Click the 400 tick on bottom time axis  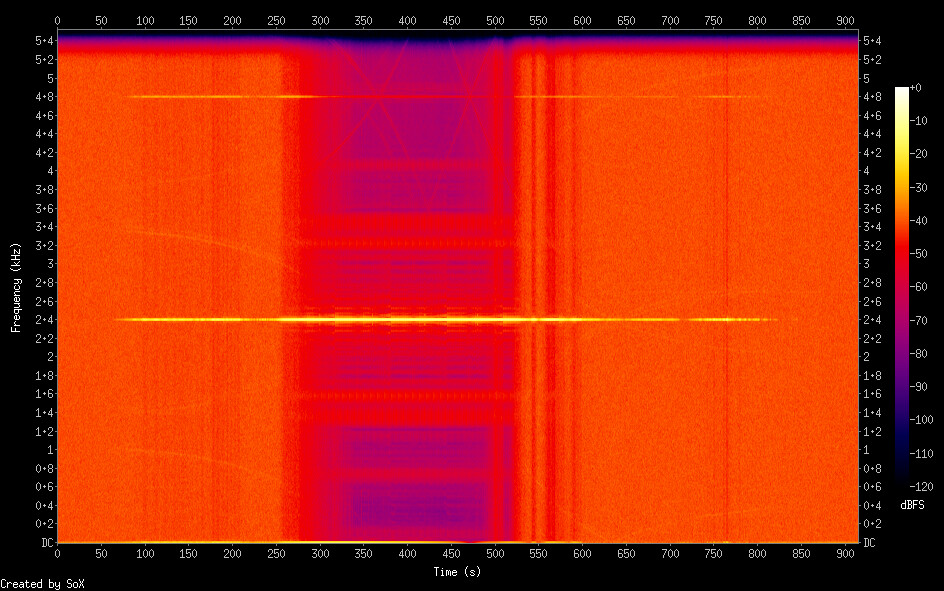407,553
